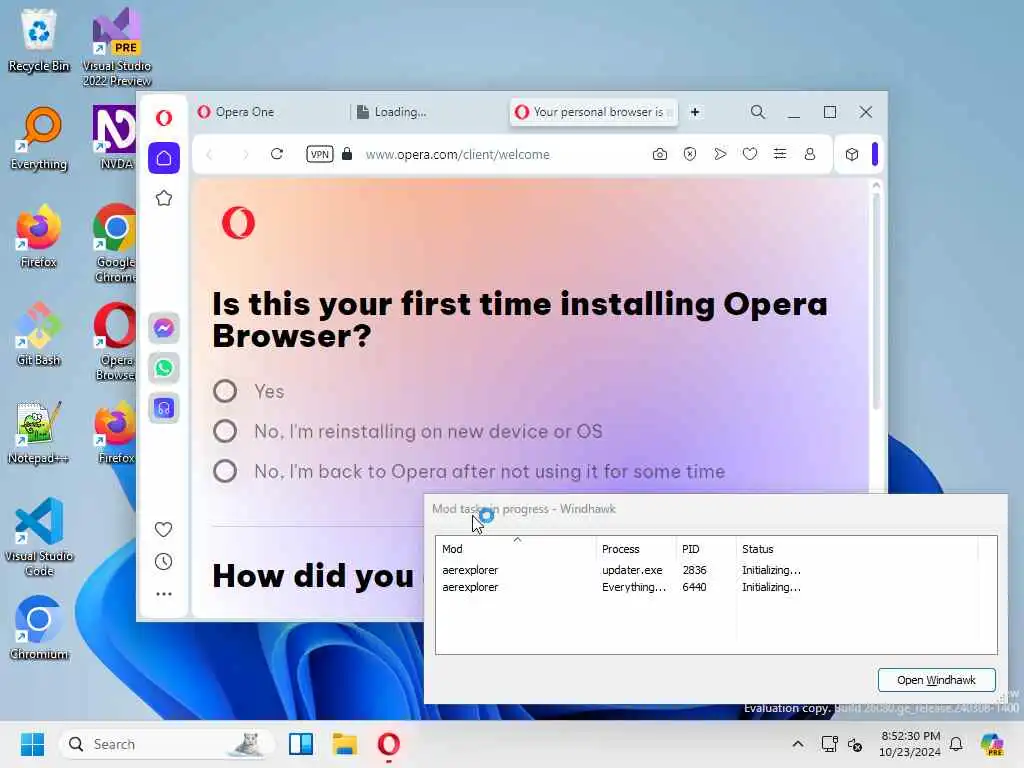Open the purple Aria AI sidebar icon
The image size is (1024, 768).
[164, 408]
